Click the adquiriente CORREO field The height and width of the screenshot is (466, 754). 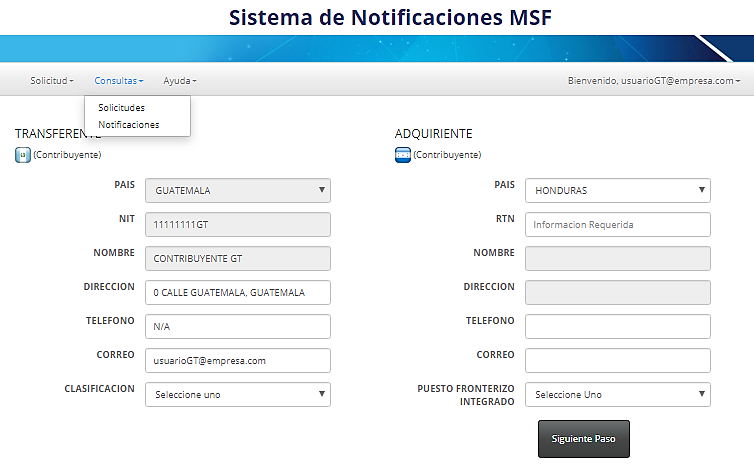coord(618,361)
